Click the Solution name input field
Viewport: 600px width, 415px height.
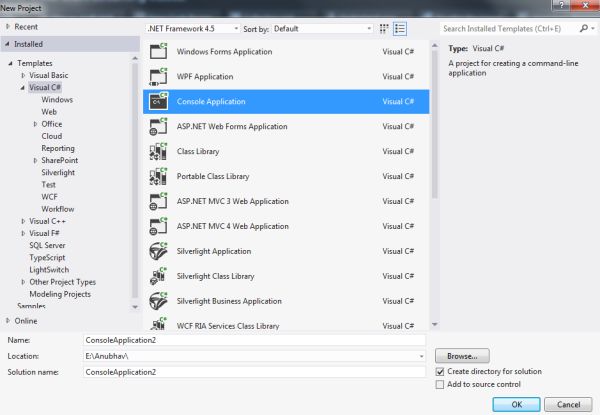[254, 372]
